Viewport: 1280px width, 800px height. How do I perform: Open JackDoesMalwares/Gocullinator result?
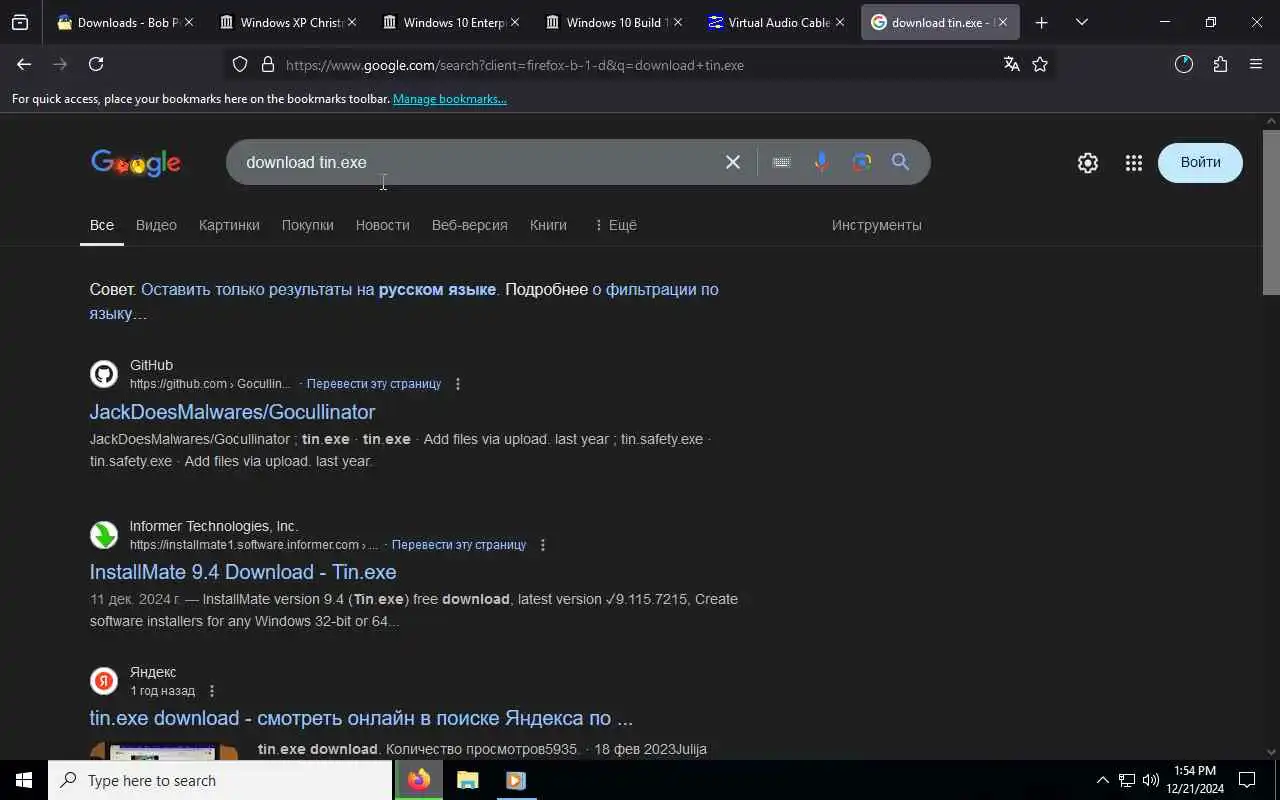(x=232, y=412)
